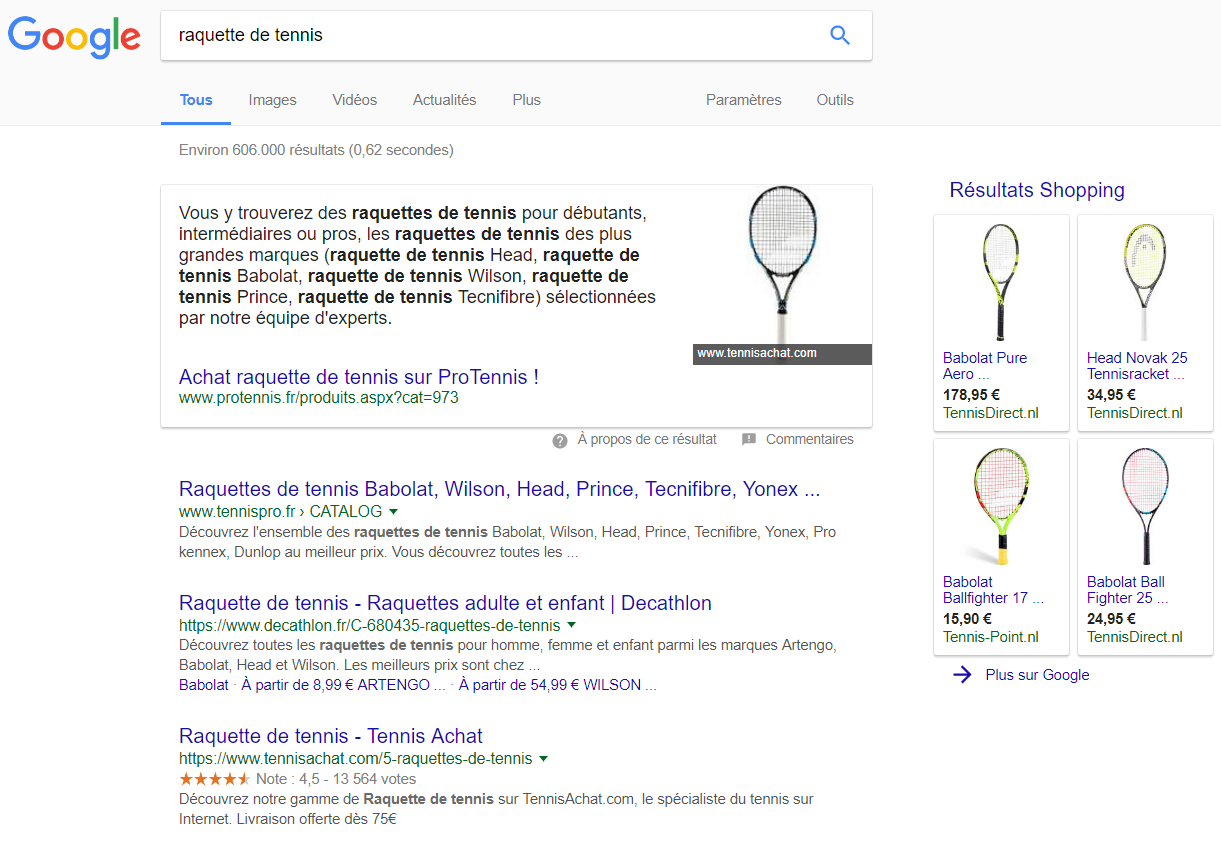Open Babolat Ball Fighter 25 product title

coord(1127,590)
